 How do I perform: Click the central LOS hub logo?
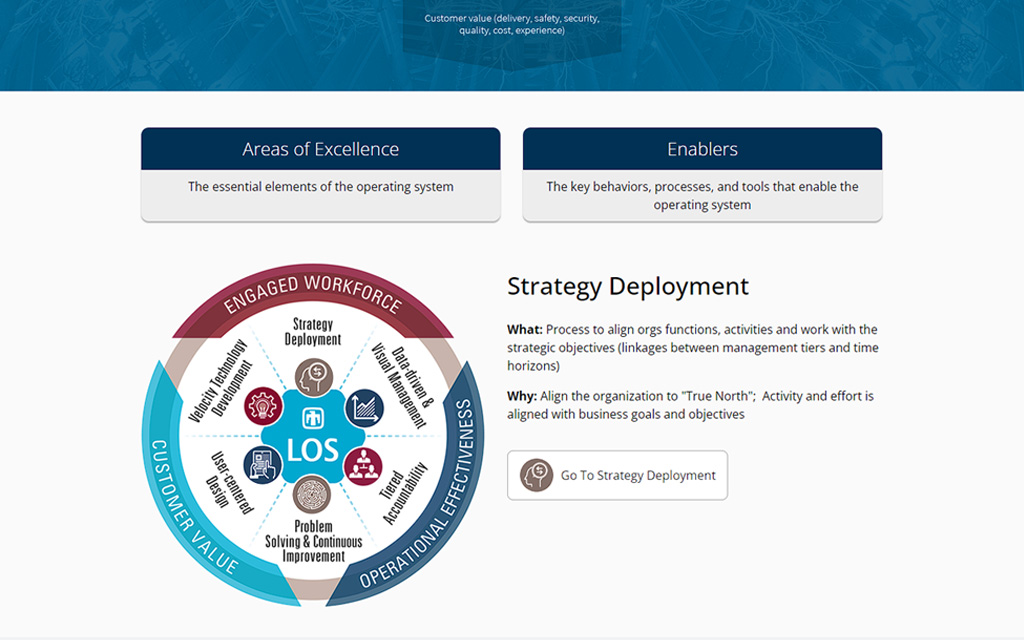click(x=313, y=436)
